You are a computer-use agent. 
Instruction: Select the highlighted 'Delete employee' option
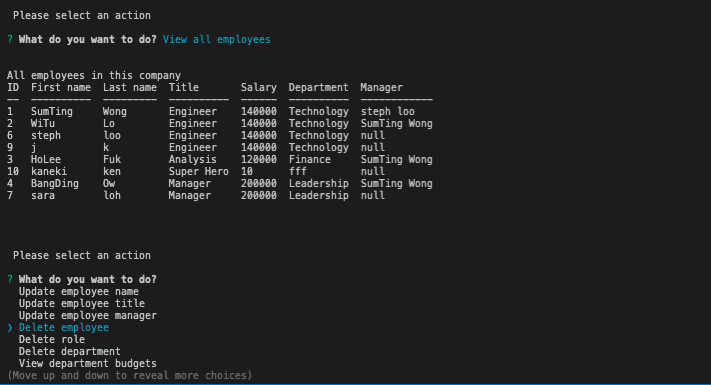64,327
